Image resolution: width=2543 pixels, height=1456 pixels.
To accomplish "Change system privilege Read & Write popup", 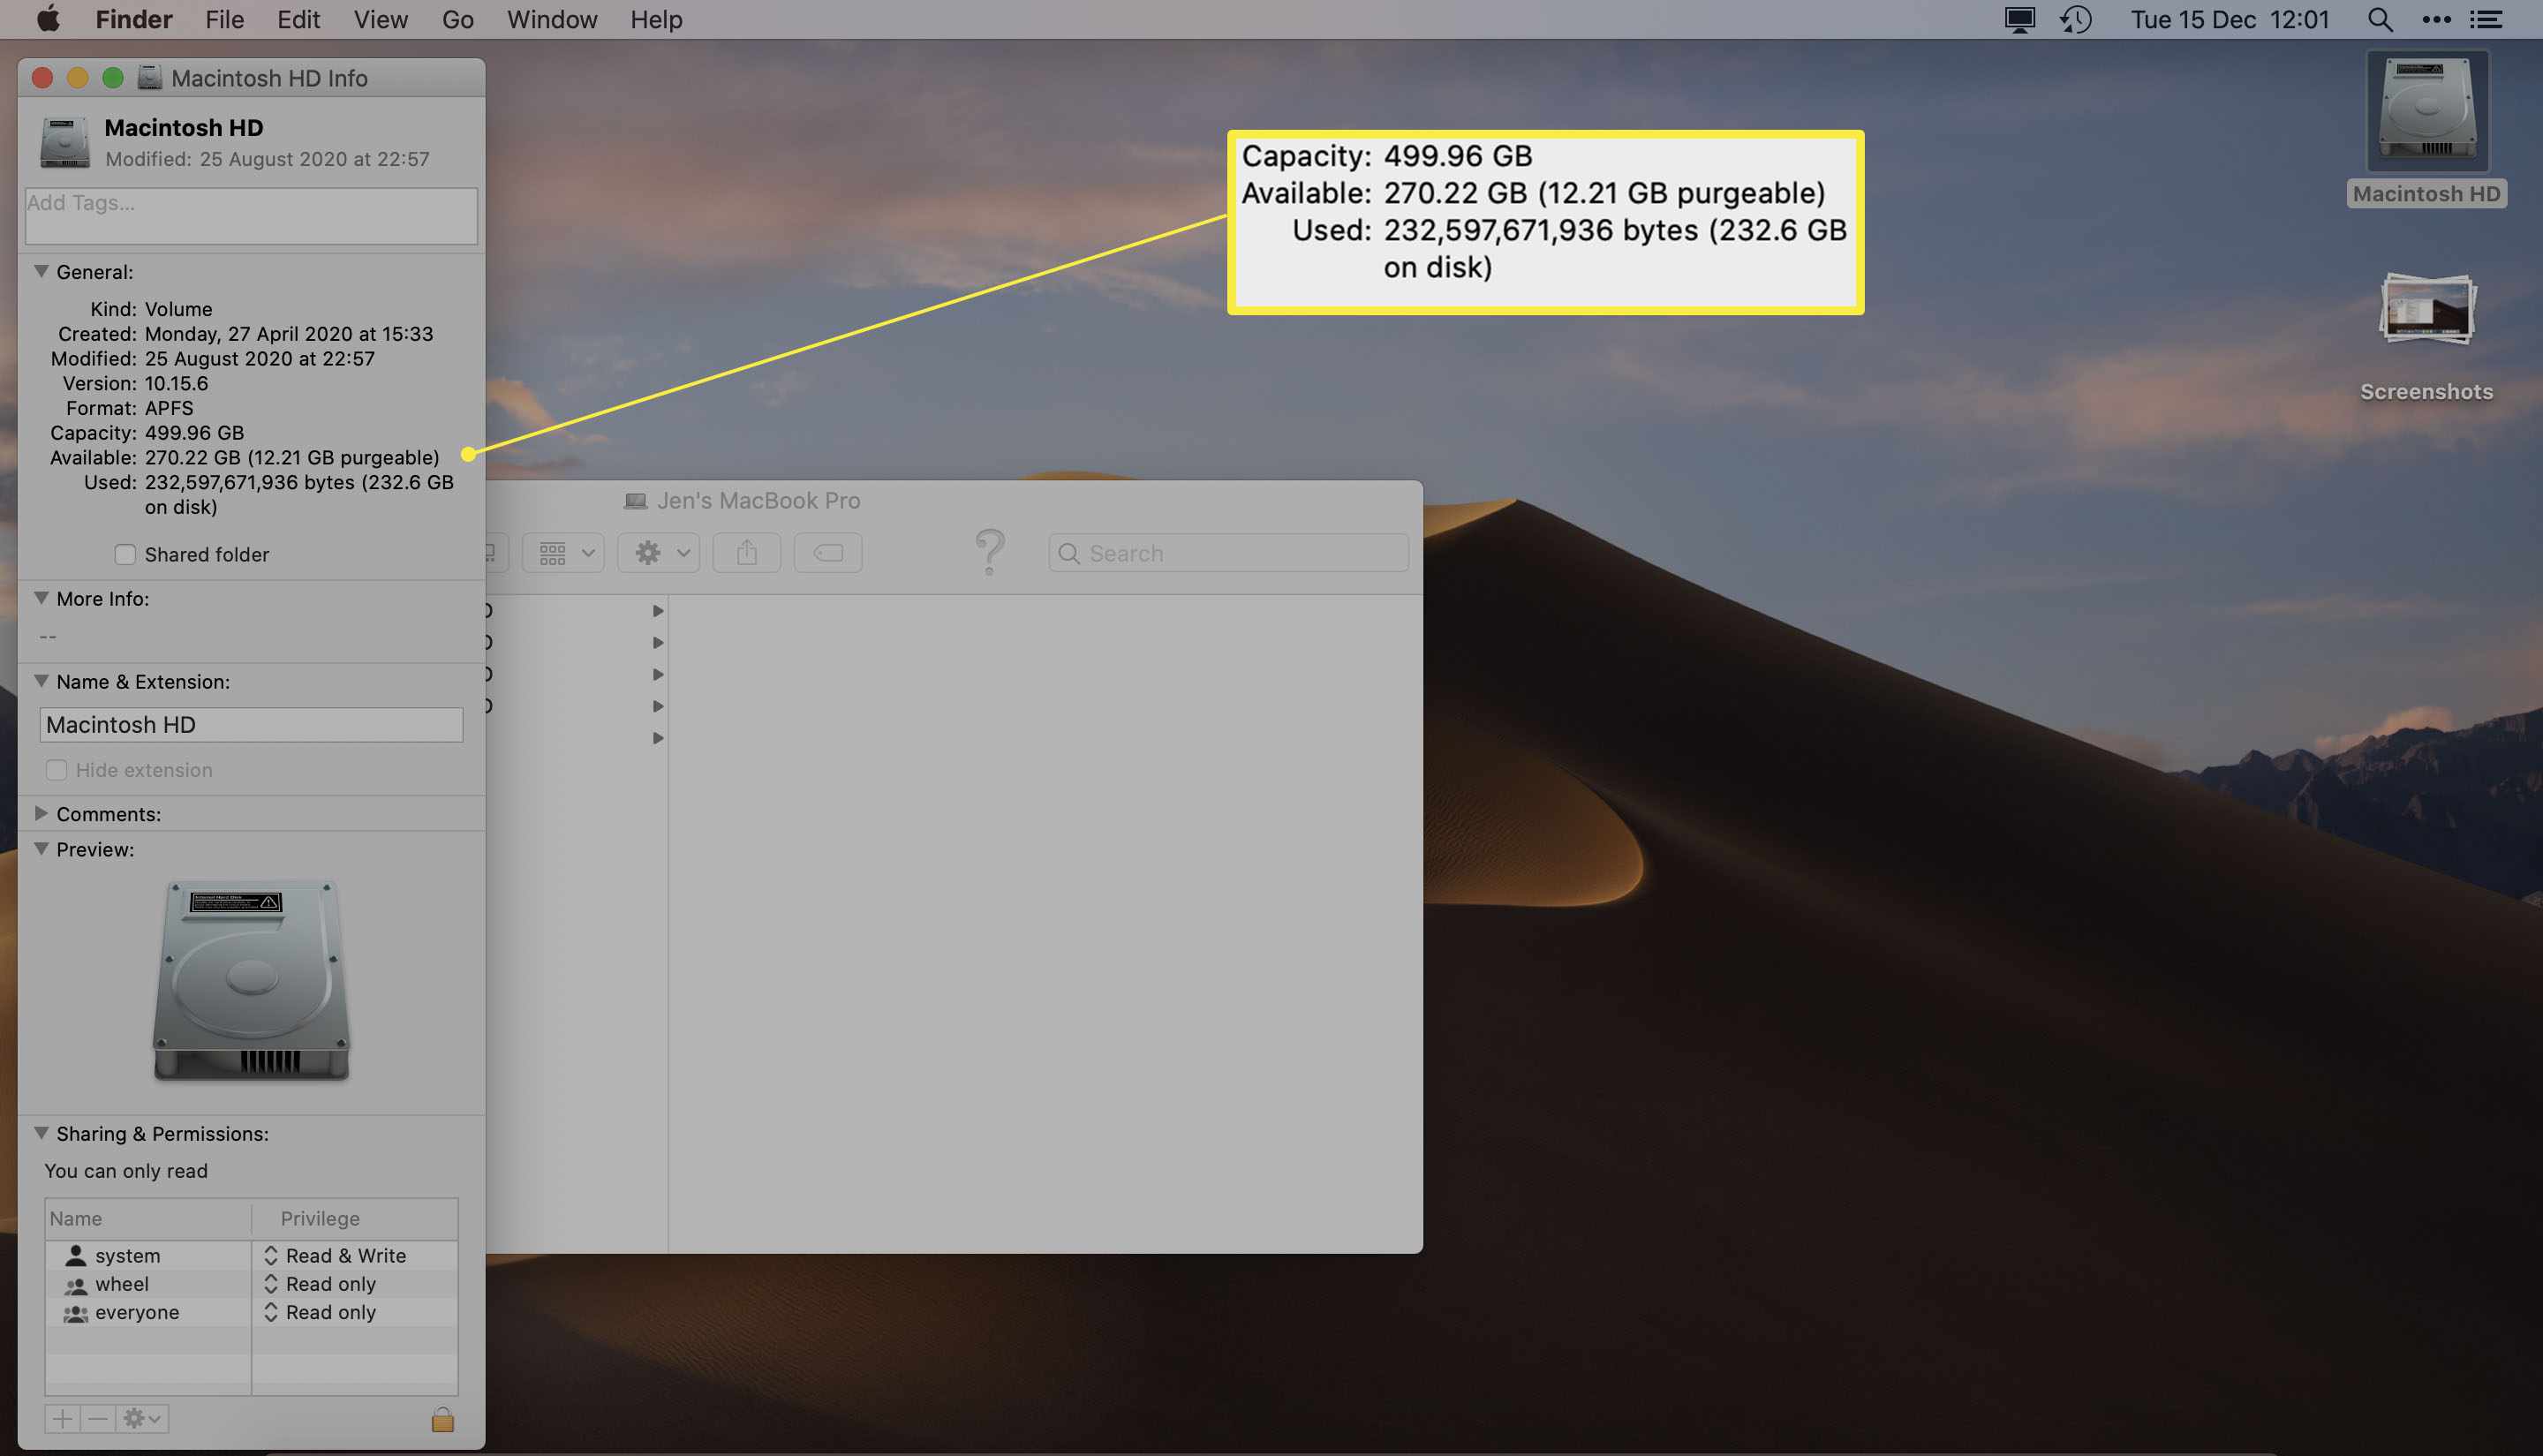I will 335,1255.
